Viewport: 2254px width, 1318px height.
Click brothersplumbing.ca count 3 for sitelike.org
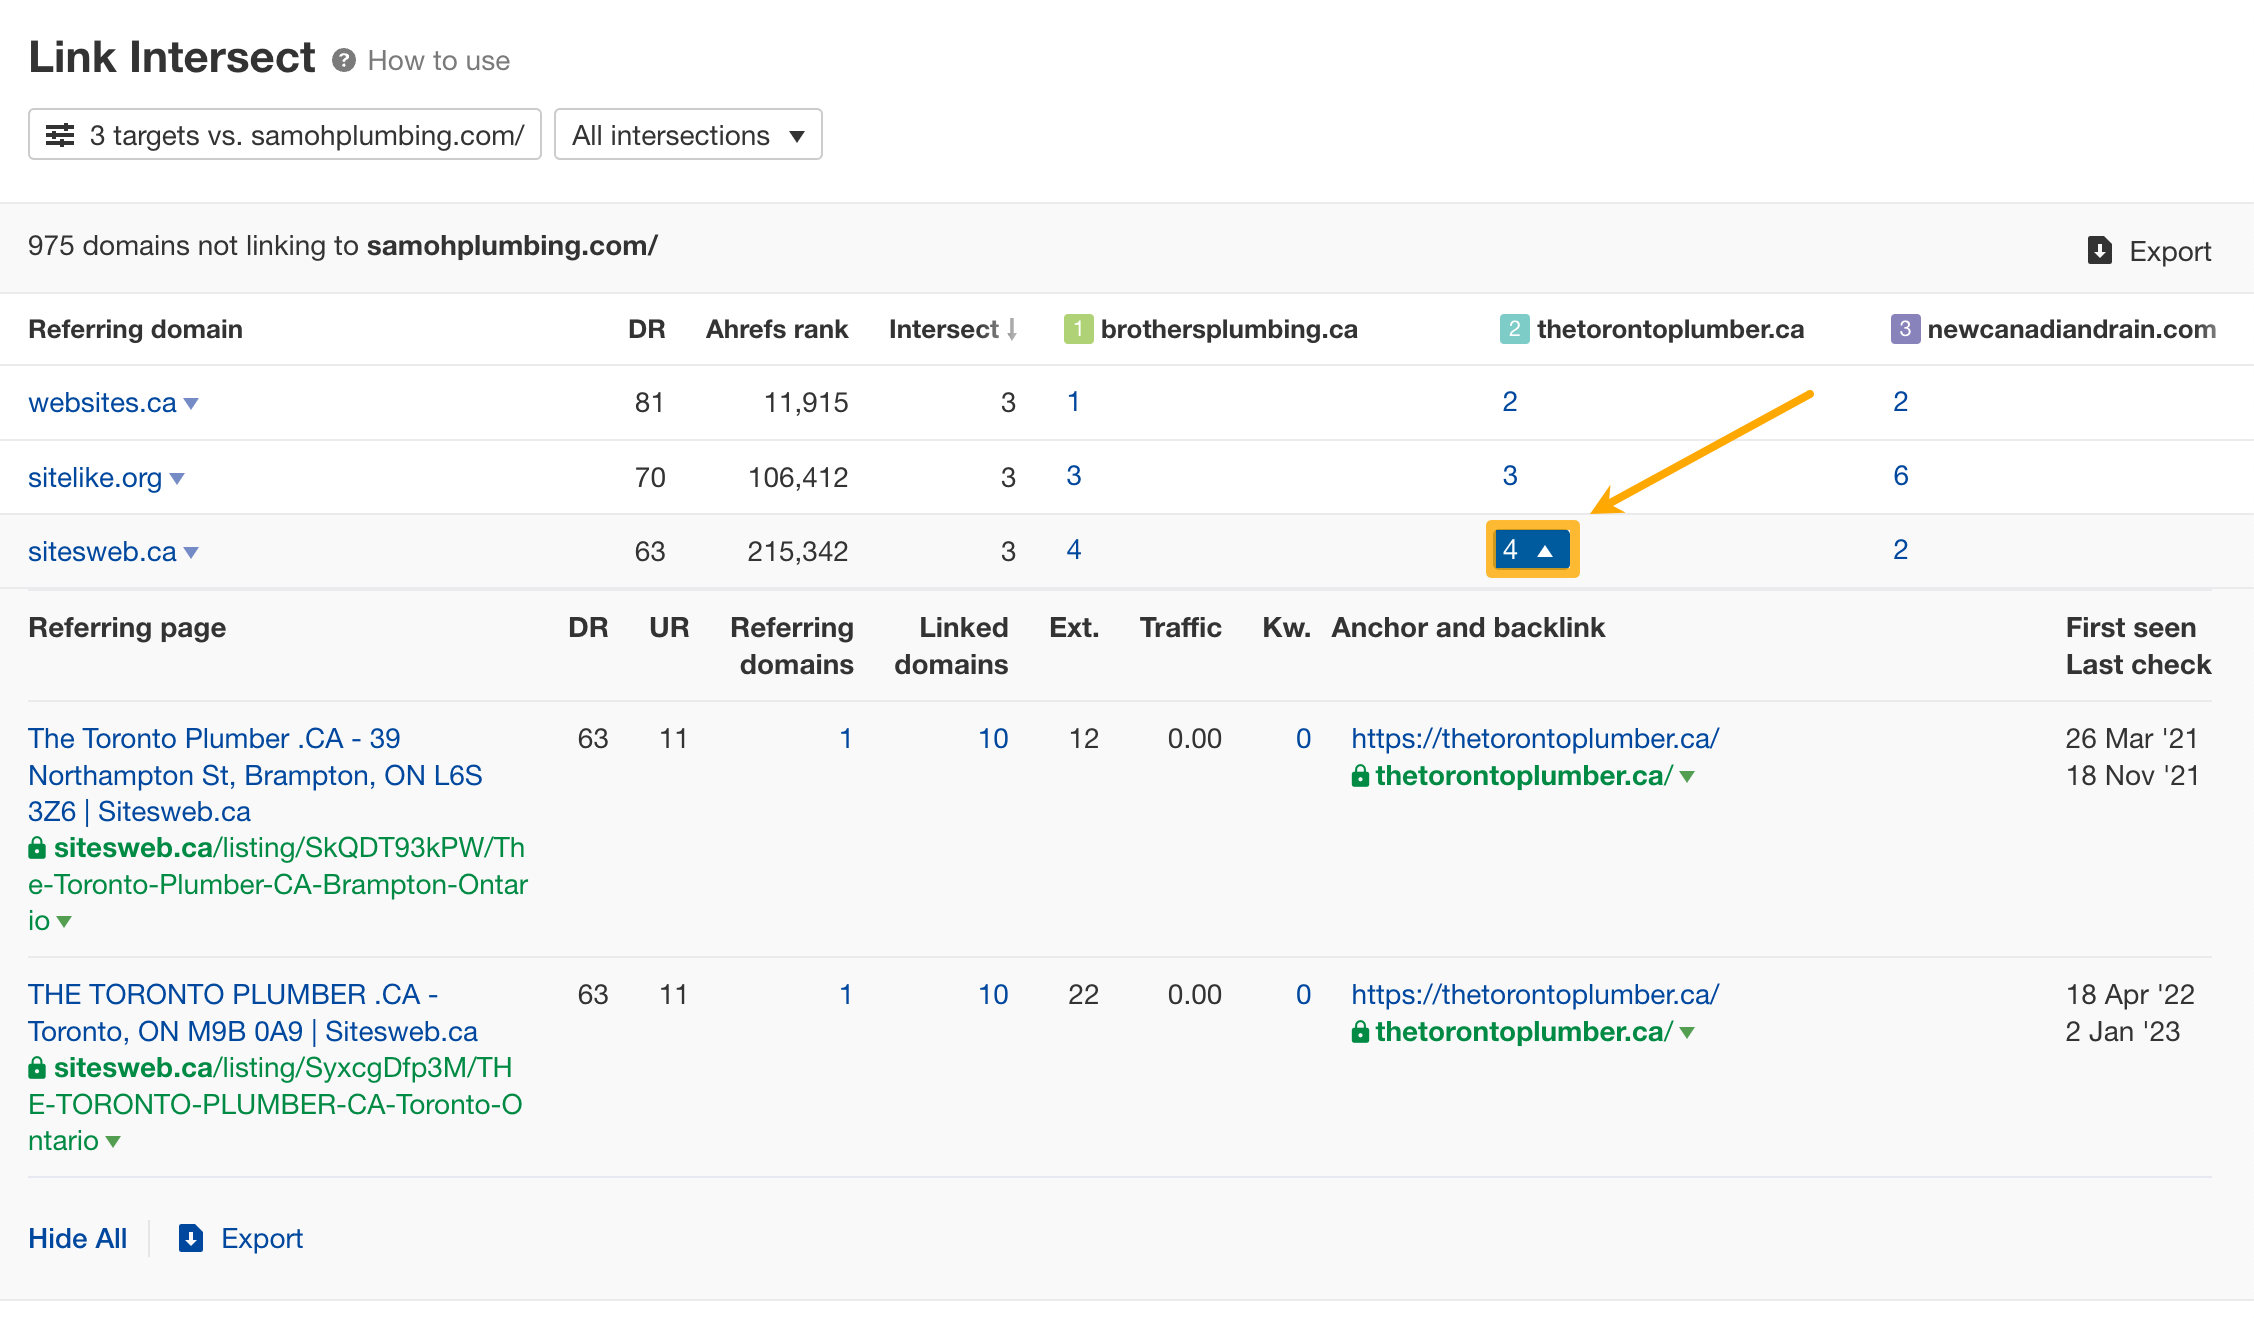point(1074,476)
